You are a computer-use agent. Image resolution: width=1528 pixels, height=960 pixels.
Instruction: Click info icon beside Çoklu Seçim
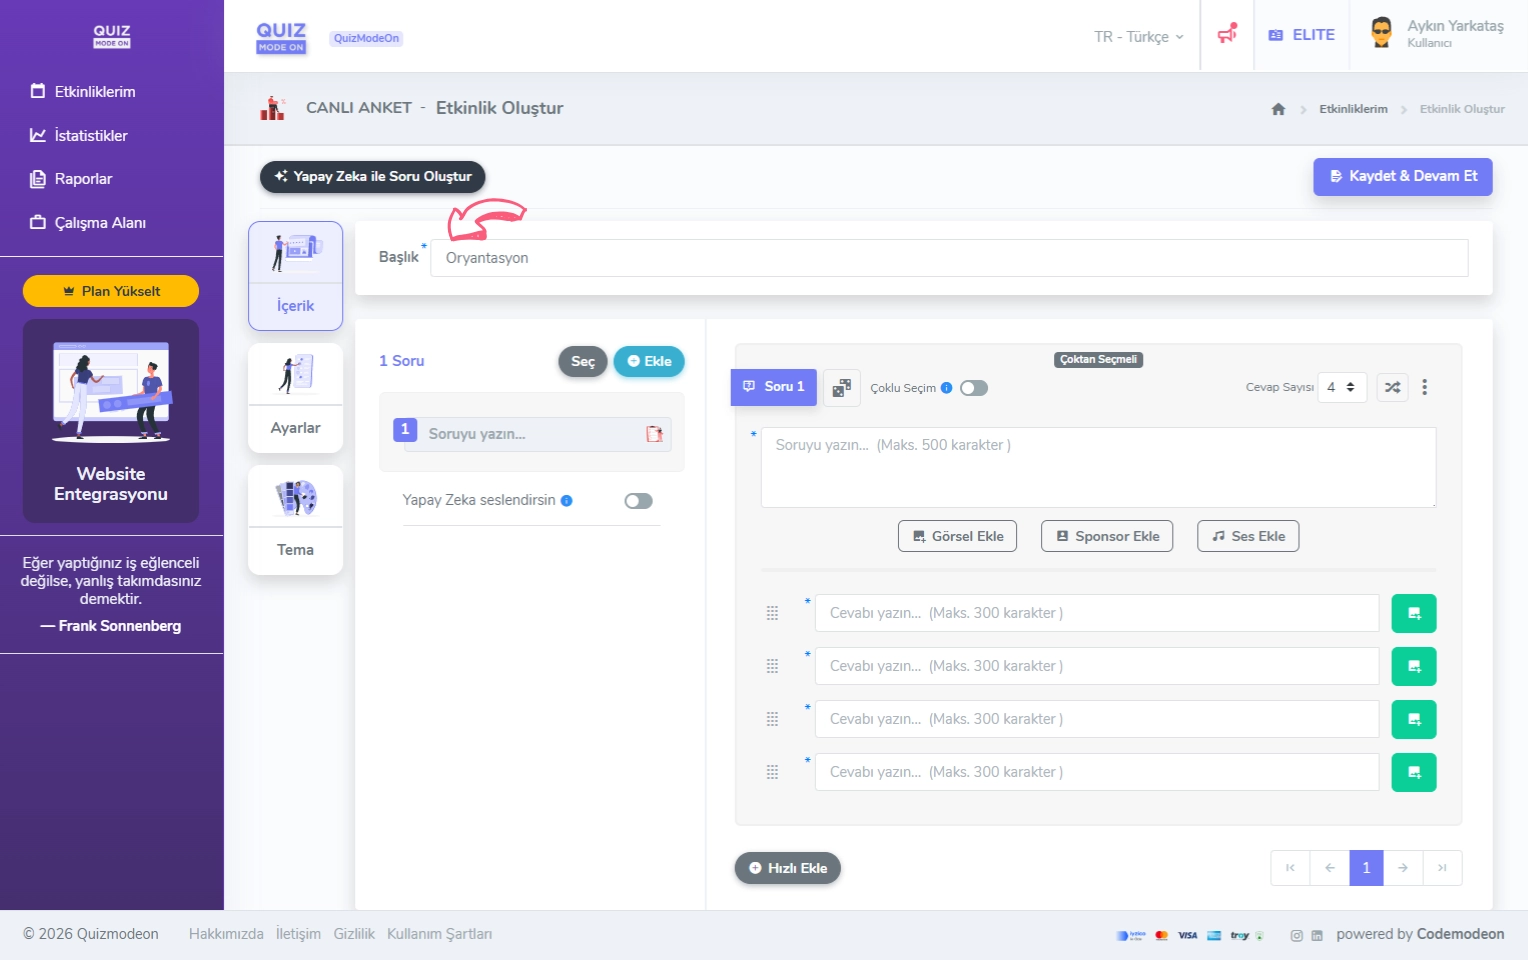pyautogui.click(x=946, y=388)
